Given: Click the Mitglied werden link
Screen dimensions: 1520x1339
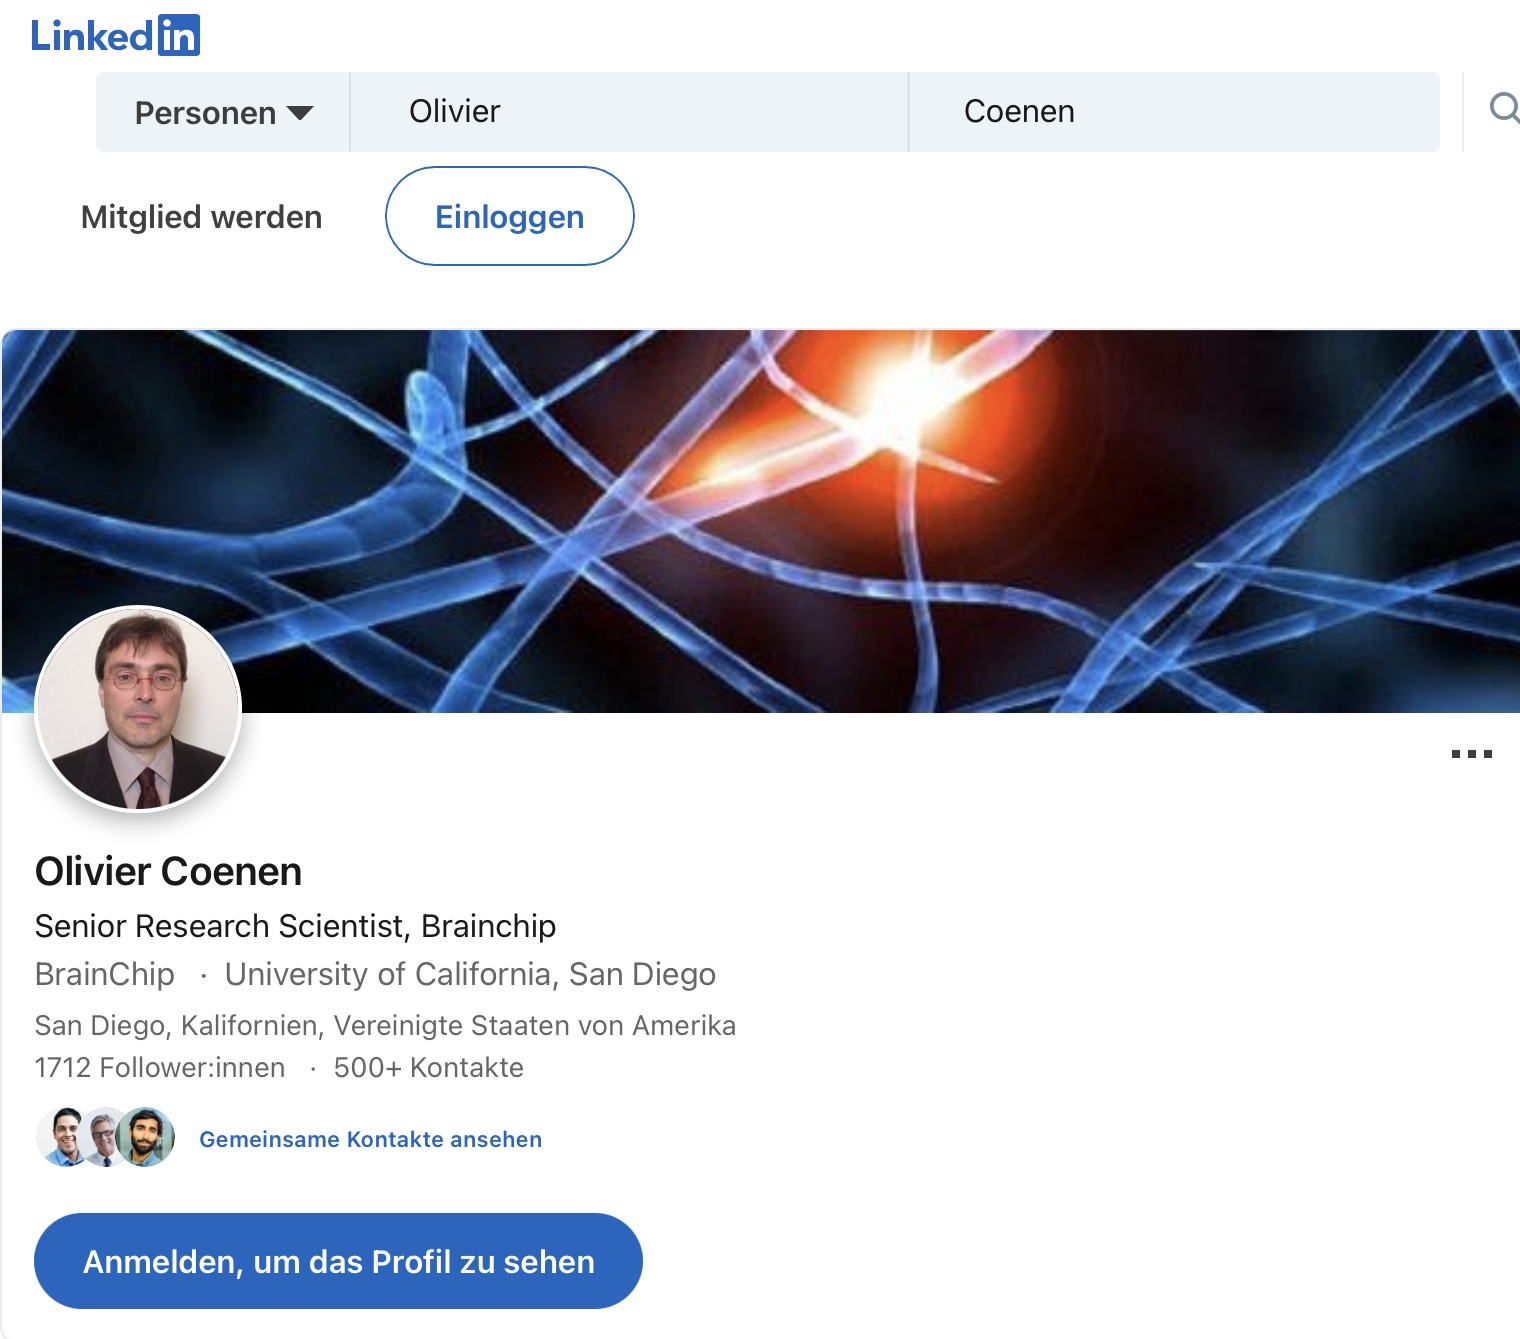Looking at the screenshot, I should coord(201,217).
